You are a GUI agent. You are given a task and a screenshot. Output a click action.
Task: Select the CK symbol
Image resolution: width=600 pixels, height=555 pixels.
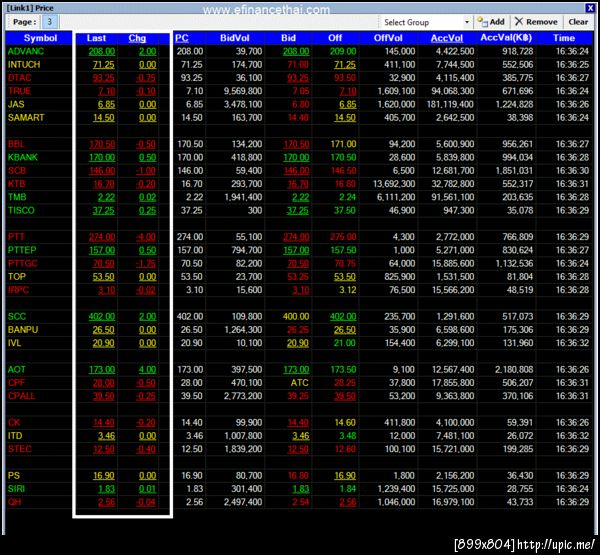(14, 423)
